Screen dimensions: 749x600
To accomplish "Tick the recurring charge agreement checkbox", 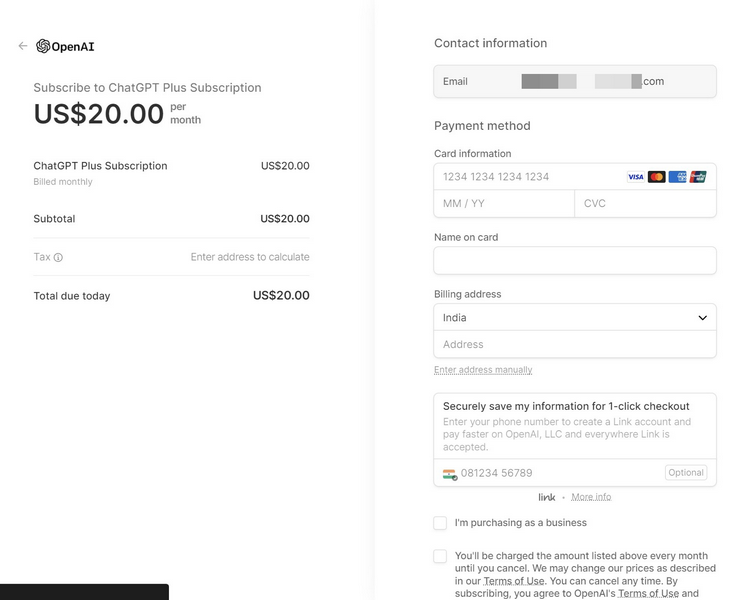I will (x=440, y=556).
